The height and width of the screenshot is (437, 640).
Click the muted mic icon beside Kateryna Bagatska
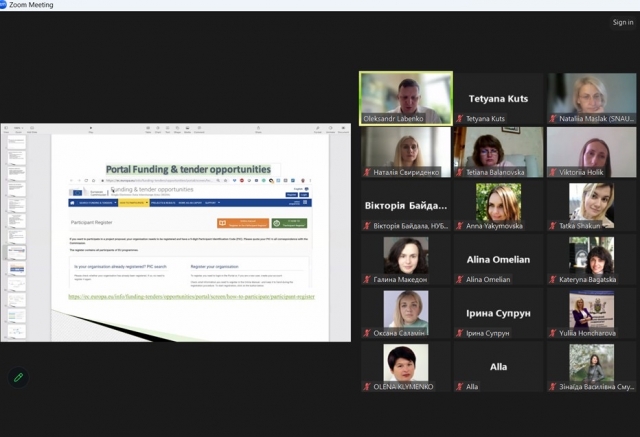(553, 280)
